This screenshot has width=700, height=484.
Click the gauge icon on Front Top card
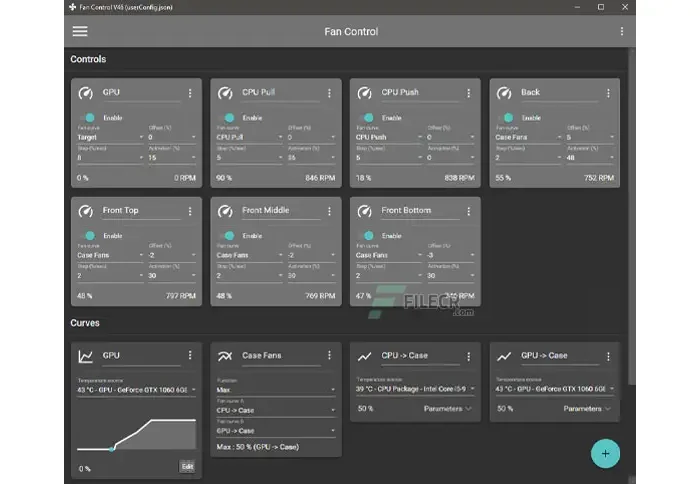[x=85, y=212]
